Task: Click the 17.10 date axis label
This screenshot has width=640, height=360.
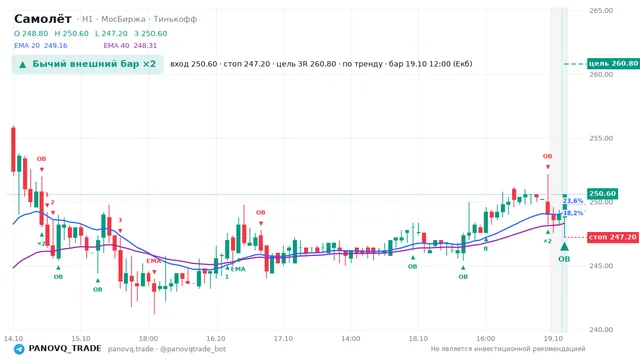Action: 283,339
